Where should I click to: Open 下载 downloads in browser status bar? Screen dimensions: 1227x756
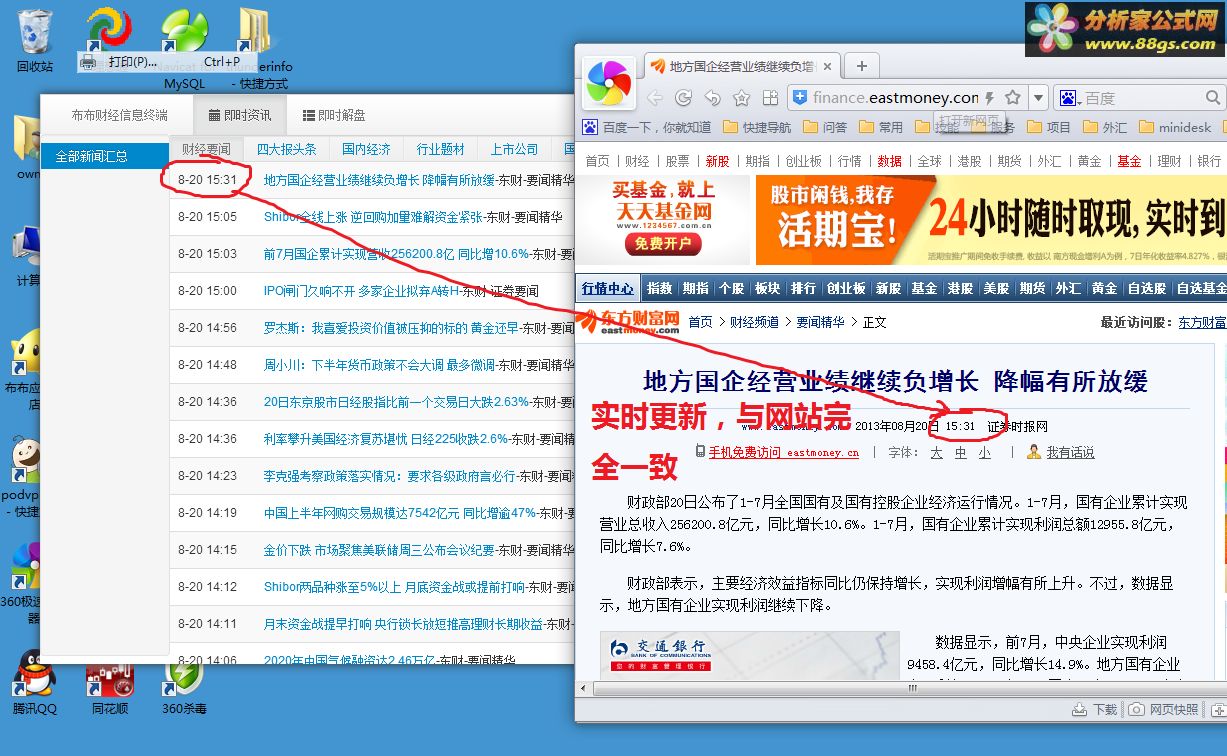pyautogui.click(x=1094, y=709)
